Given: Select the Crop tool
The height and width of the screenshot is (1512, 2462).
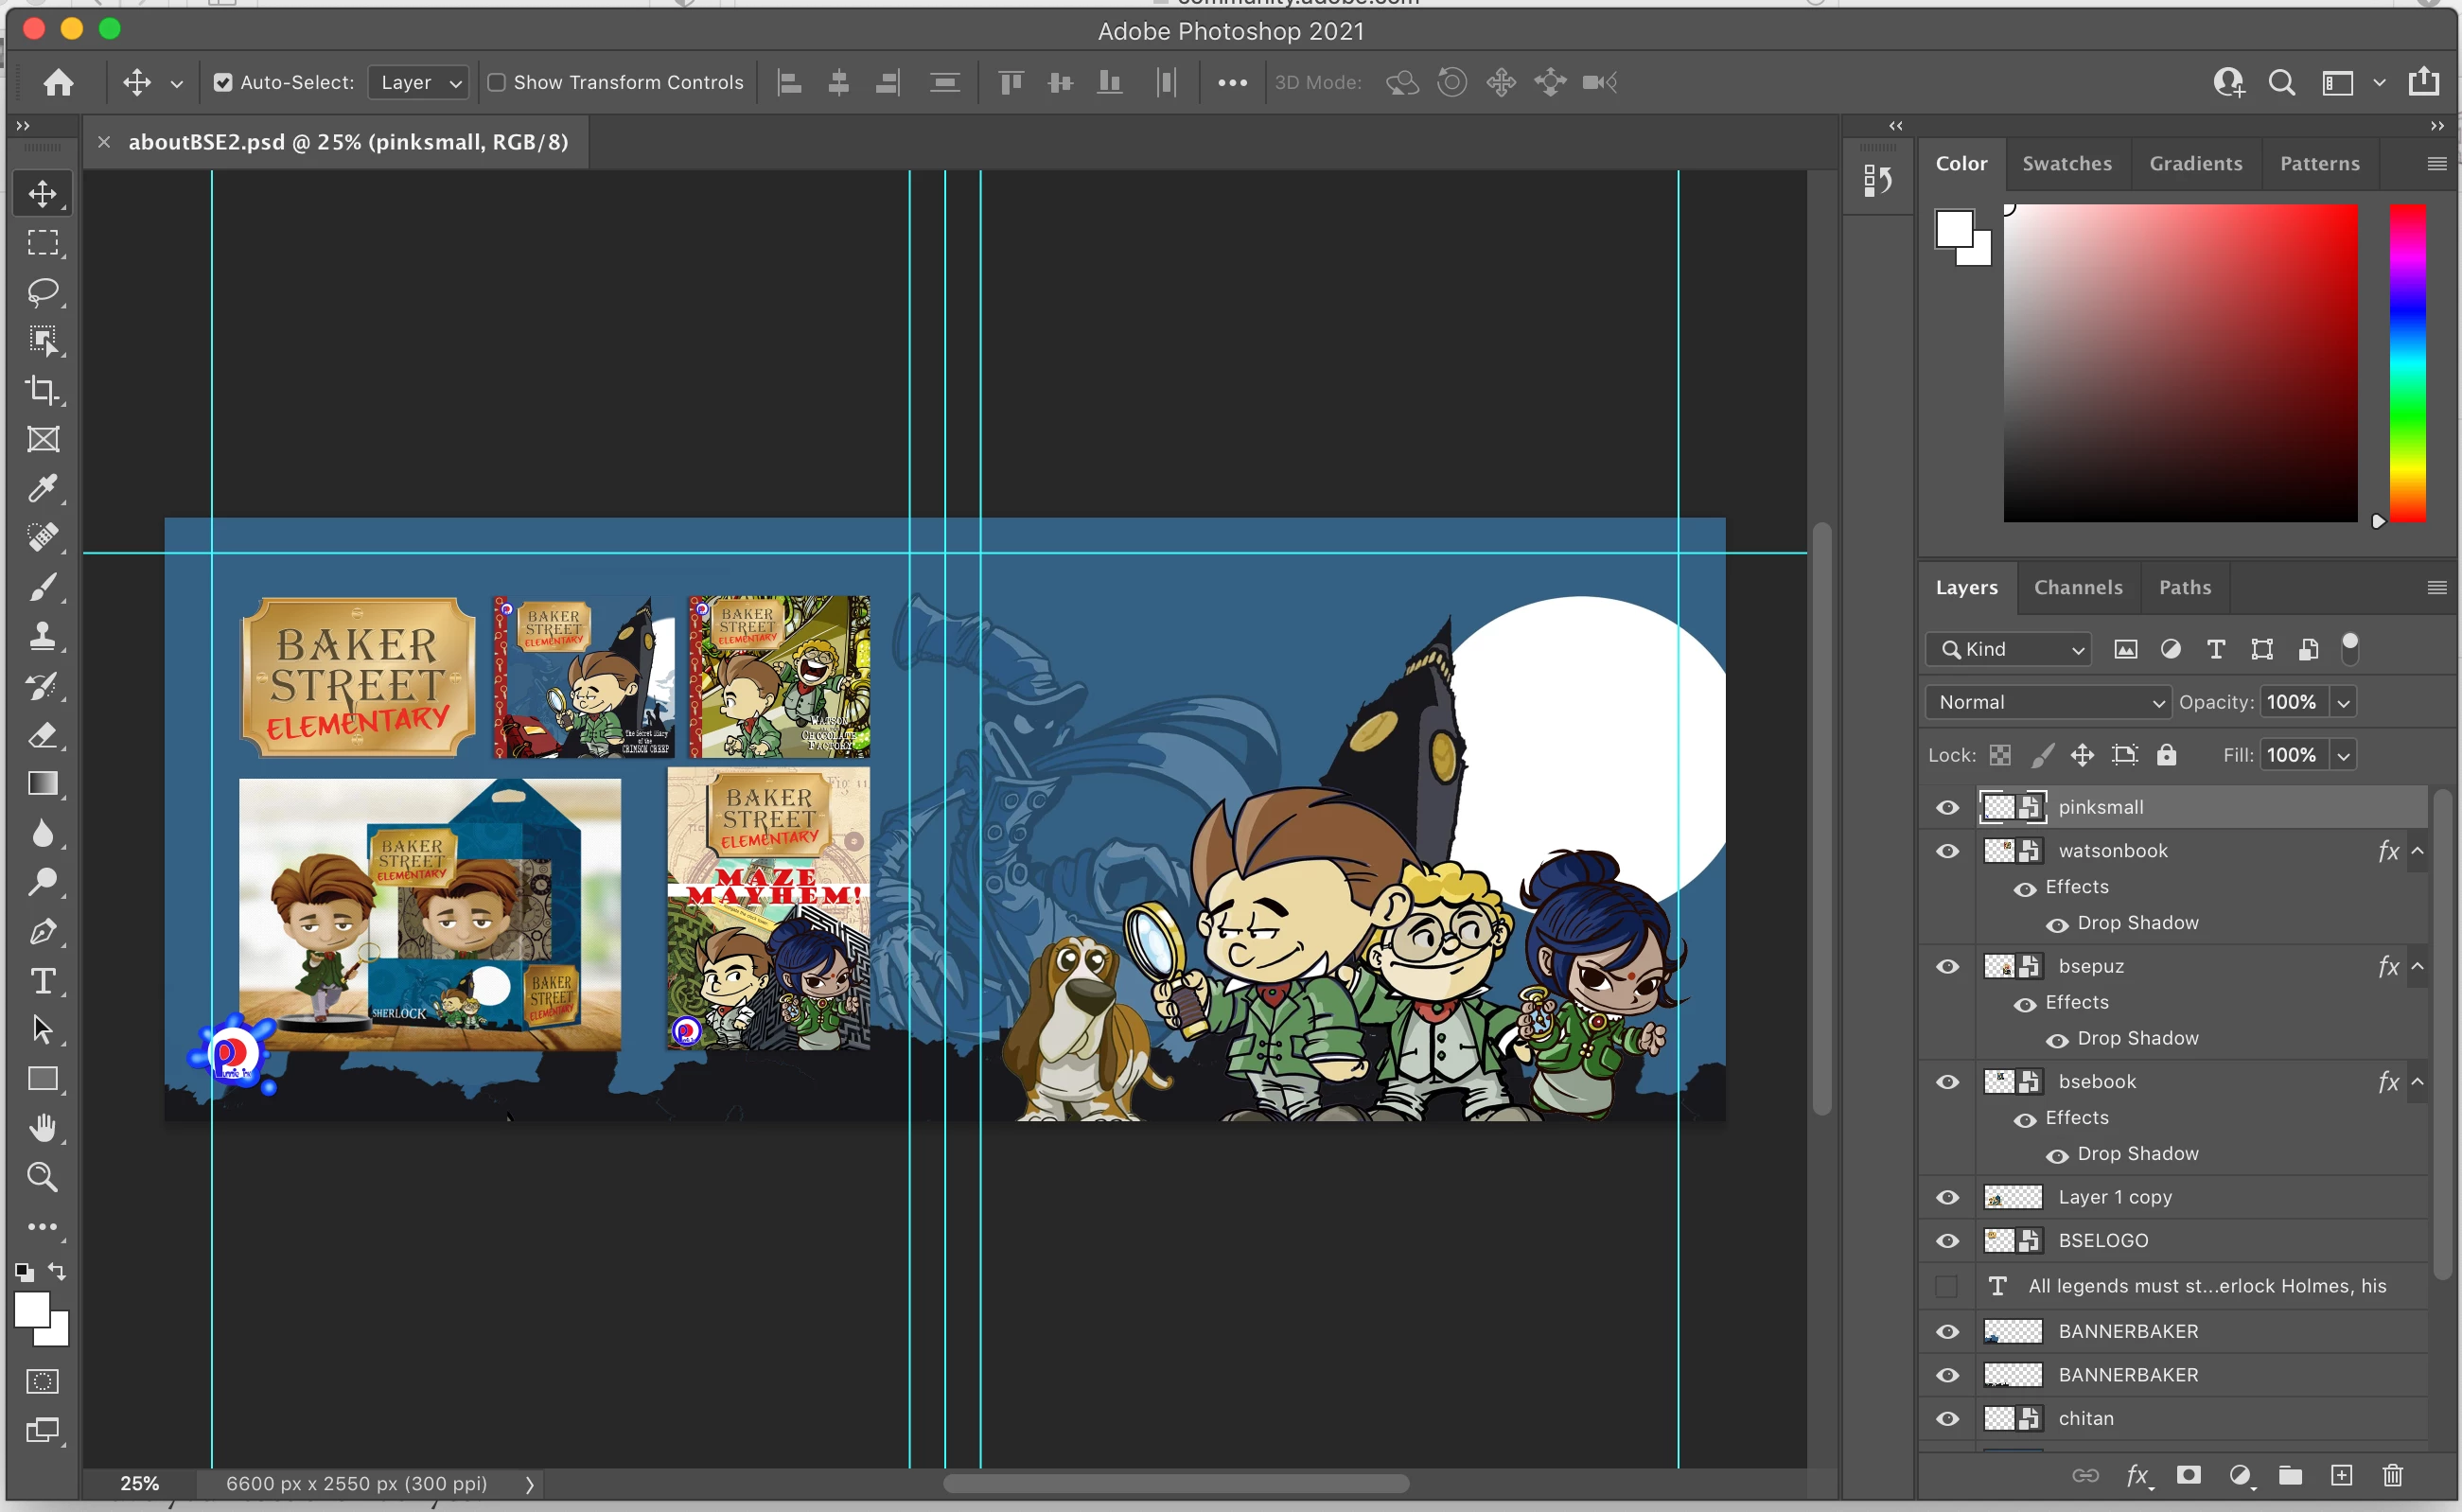Looking at the screenshot, I should tap(42, 390).
